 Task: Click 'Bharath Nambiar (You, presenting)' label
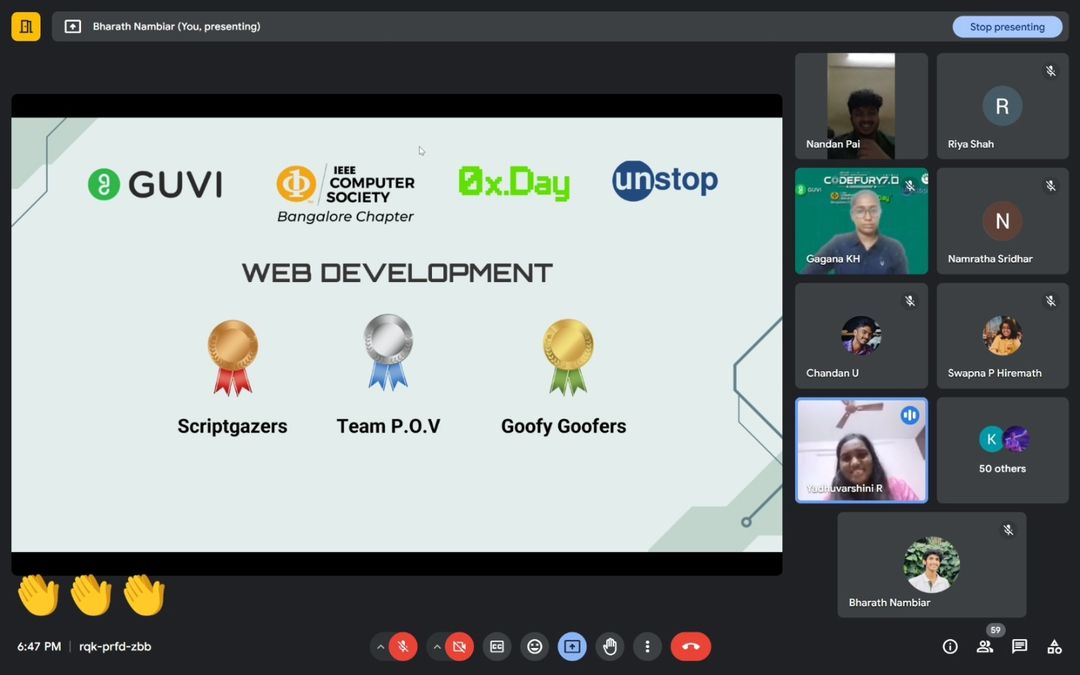[176, 26]
